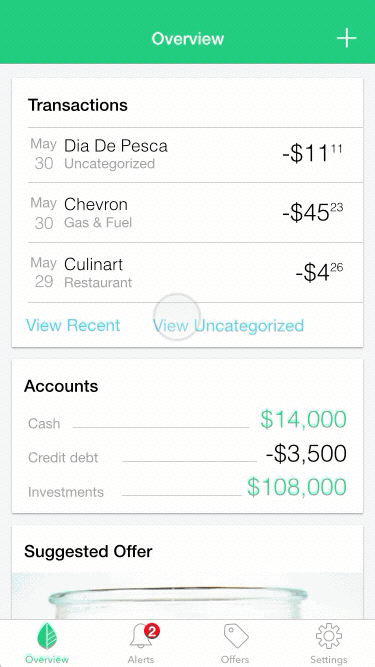Open the Alerts bell icon
Screen dimensions: 375x667
[141, 637]
